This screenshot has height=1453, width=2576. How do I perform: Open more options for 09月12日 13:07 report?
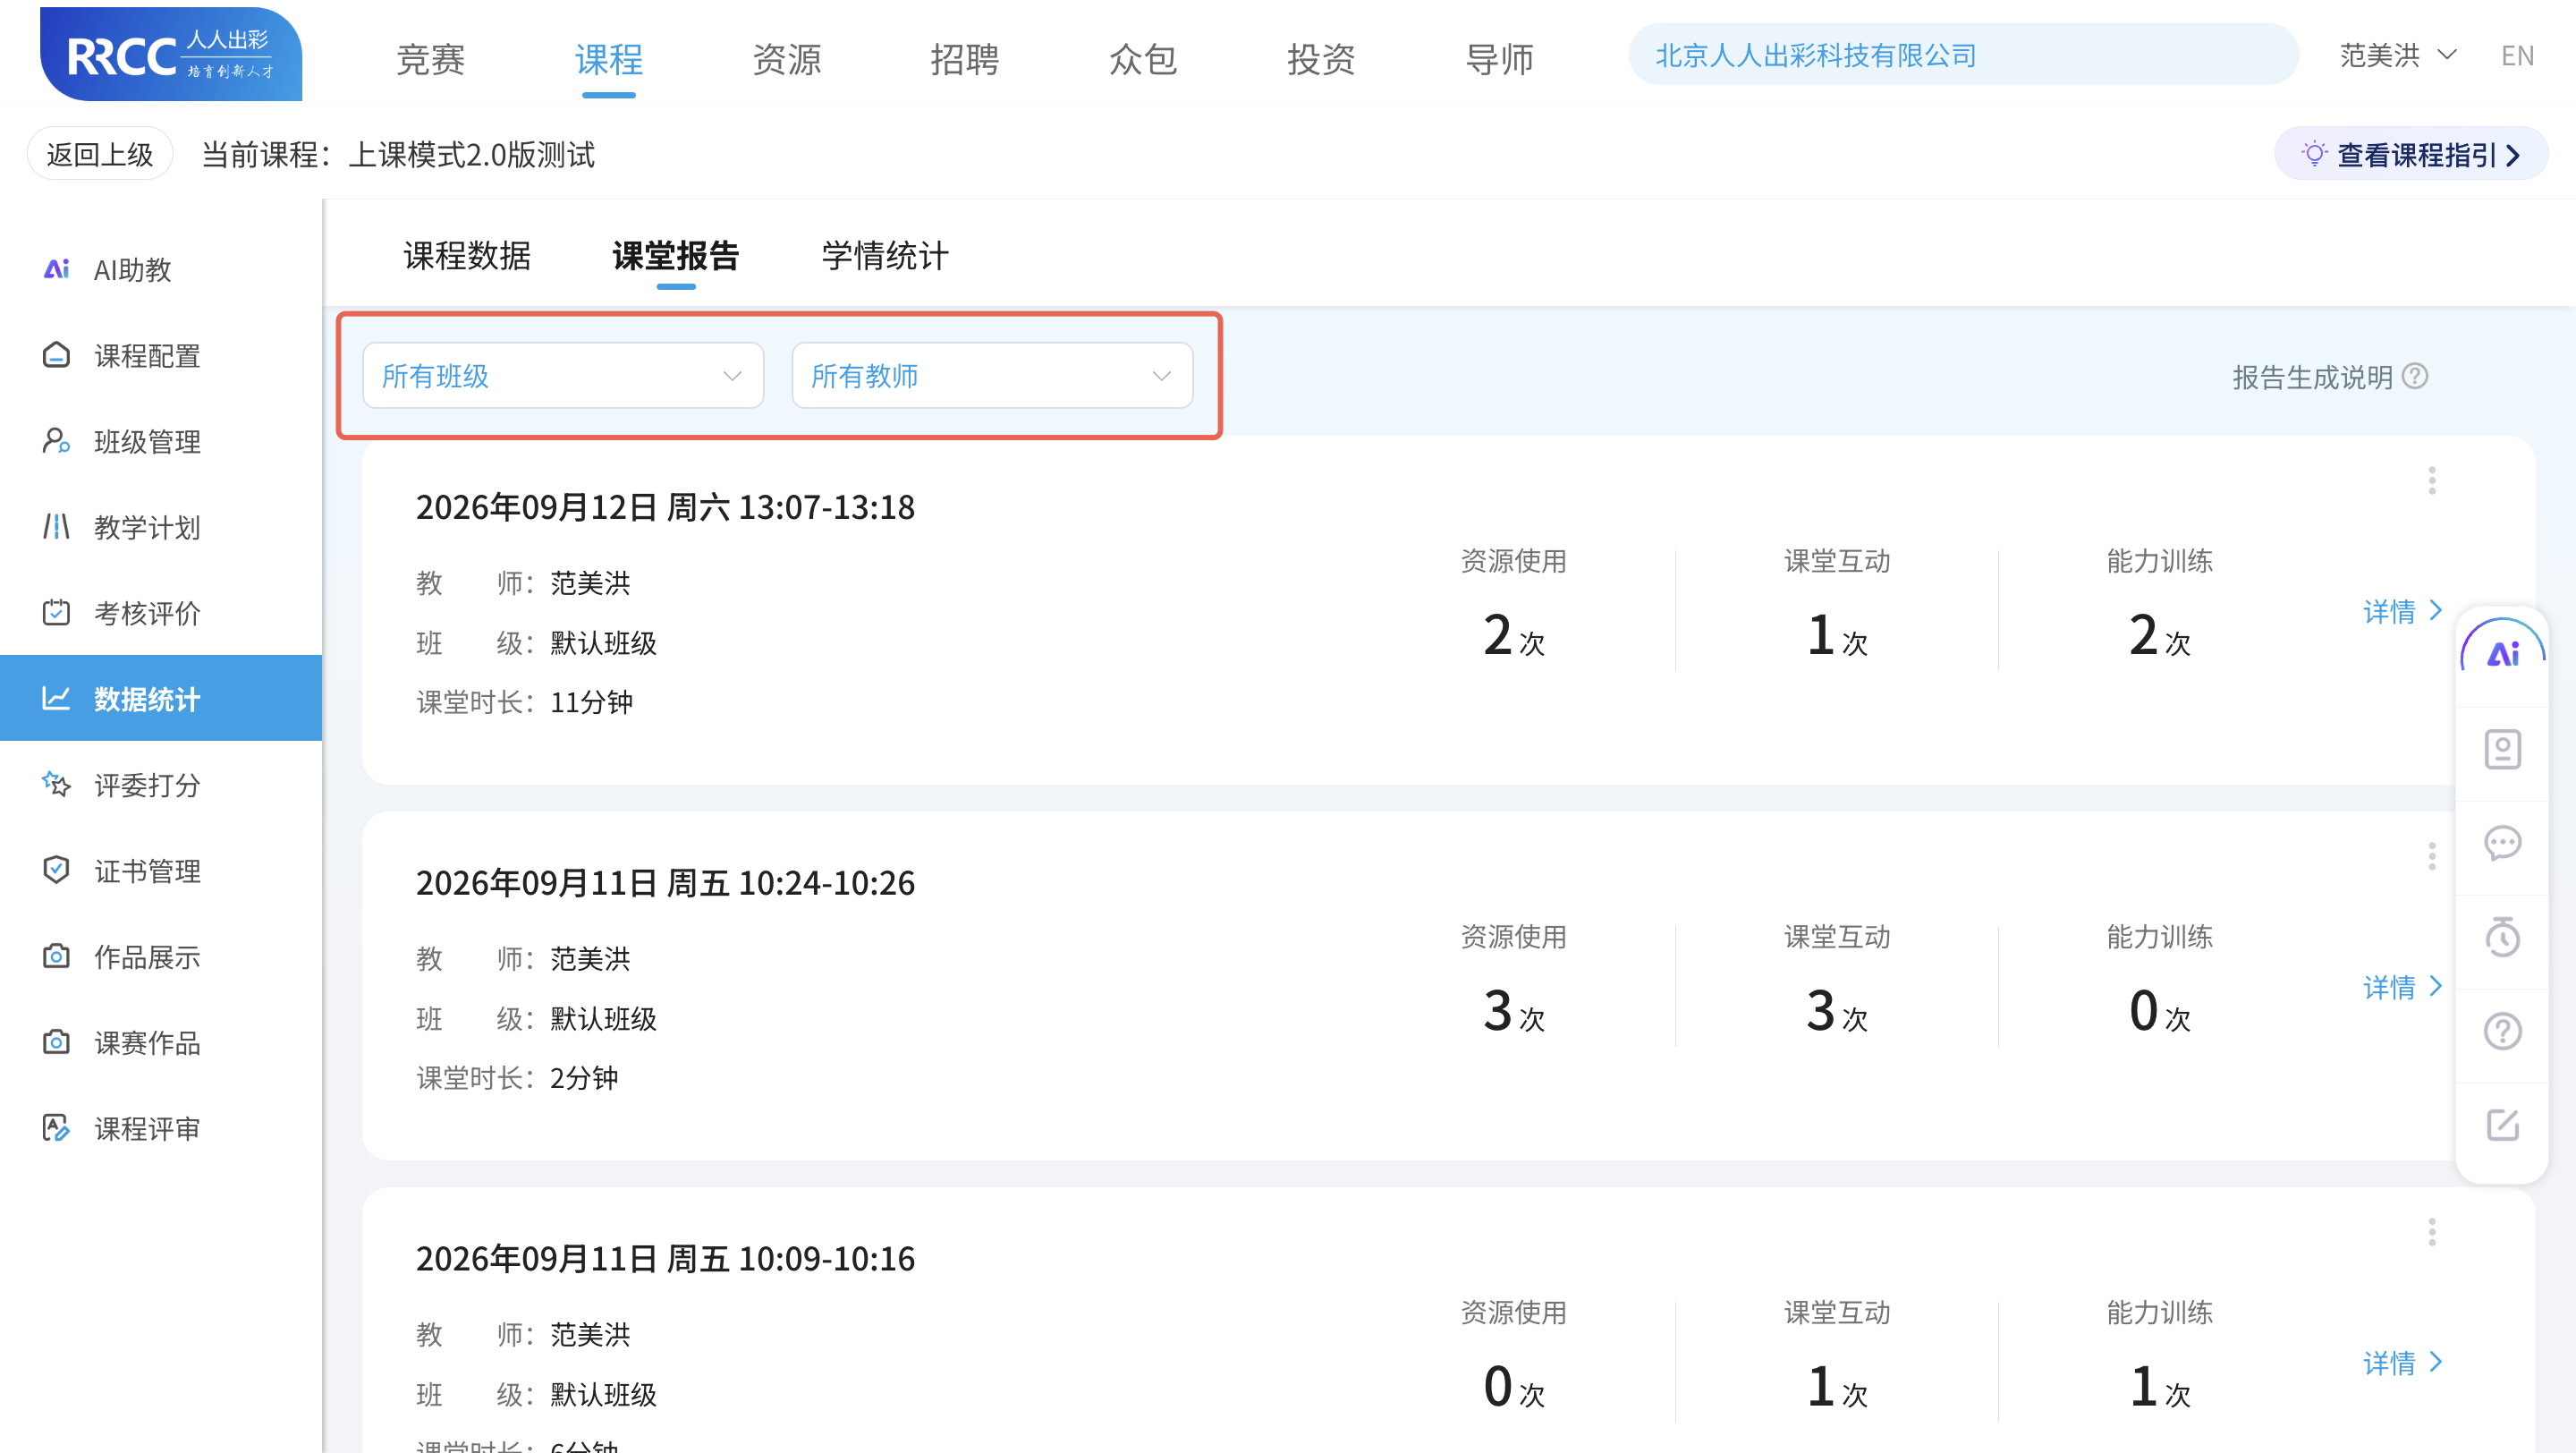point(2431,481)
